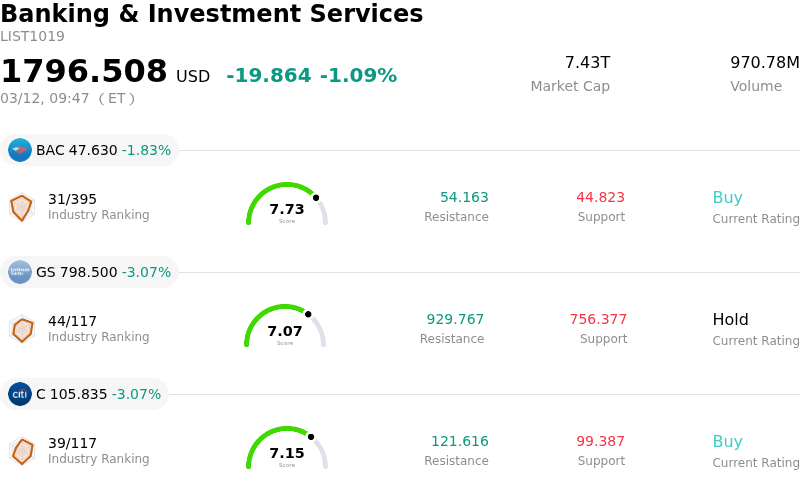
Task: Click GS support value 756.377
Action: [x=598, y=320]
